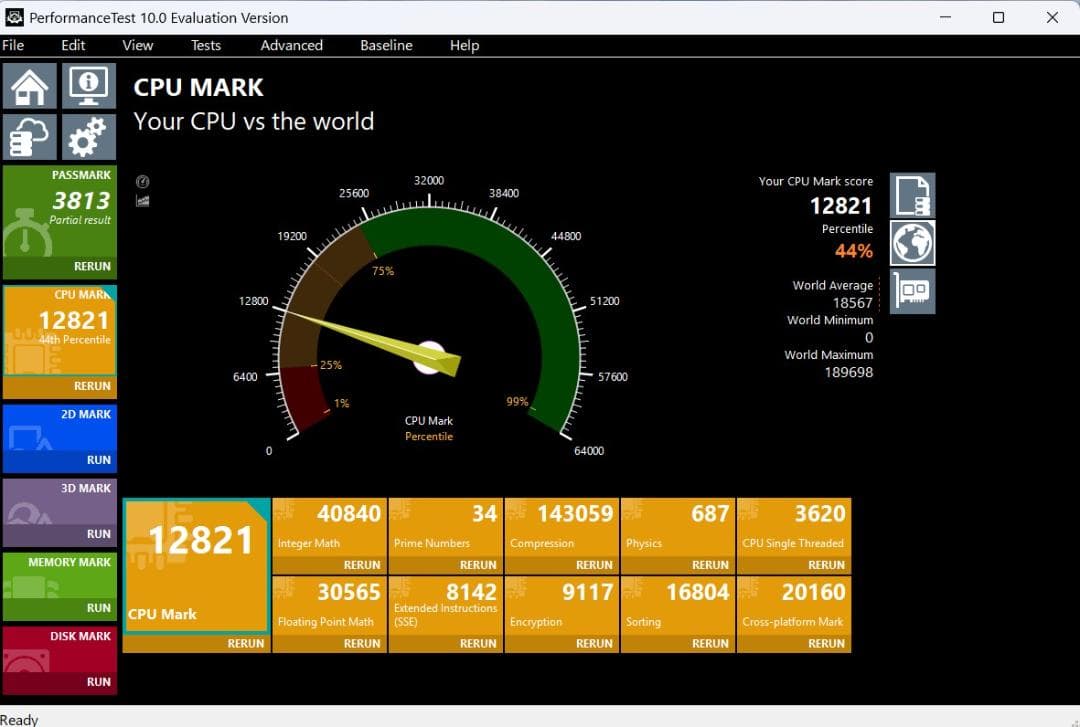Screen dimensions: 1080x727
Task: Click the Home icon in the top-left sidebar
Action: click(x=29, y=86)
